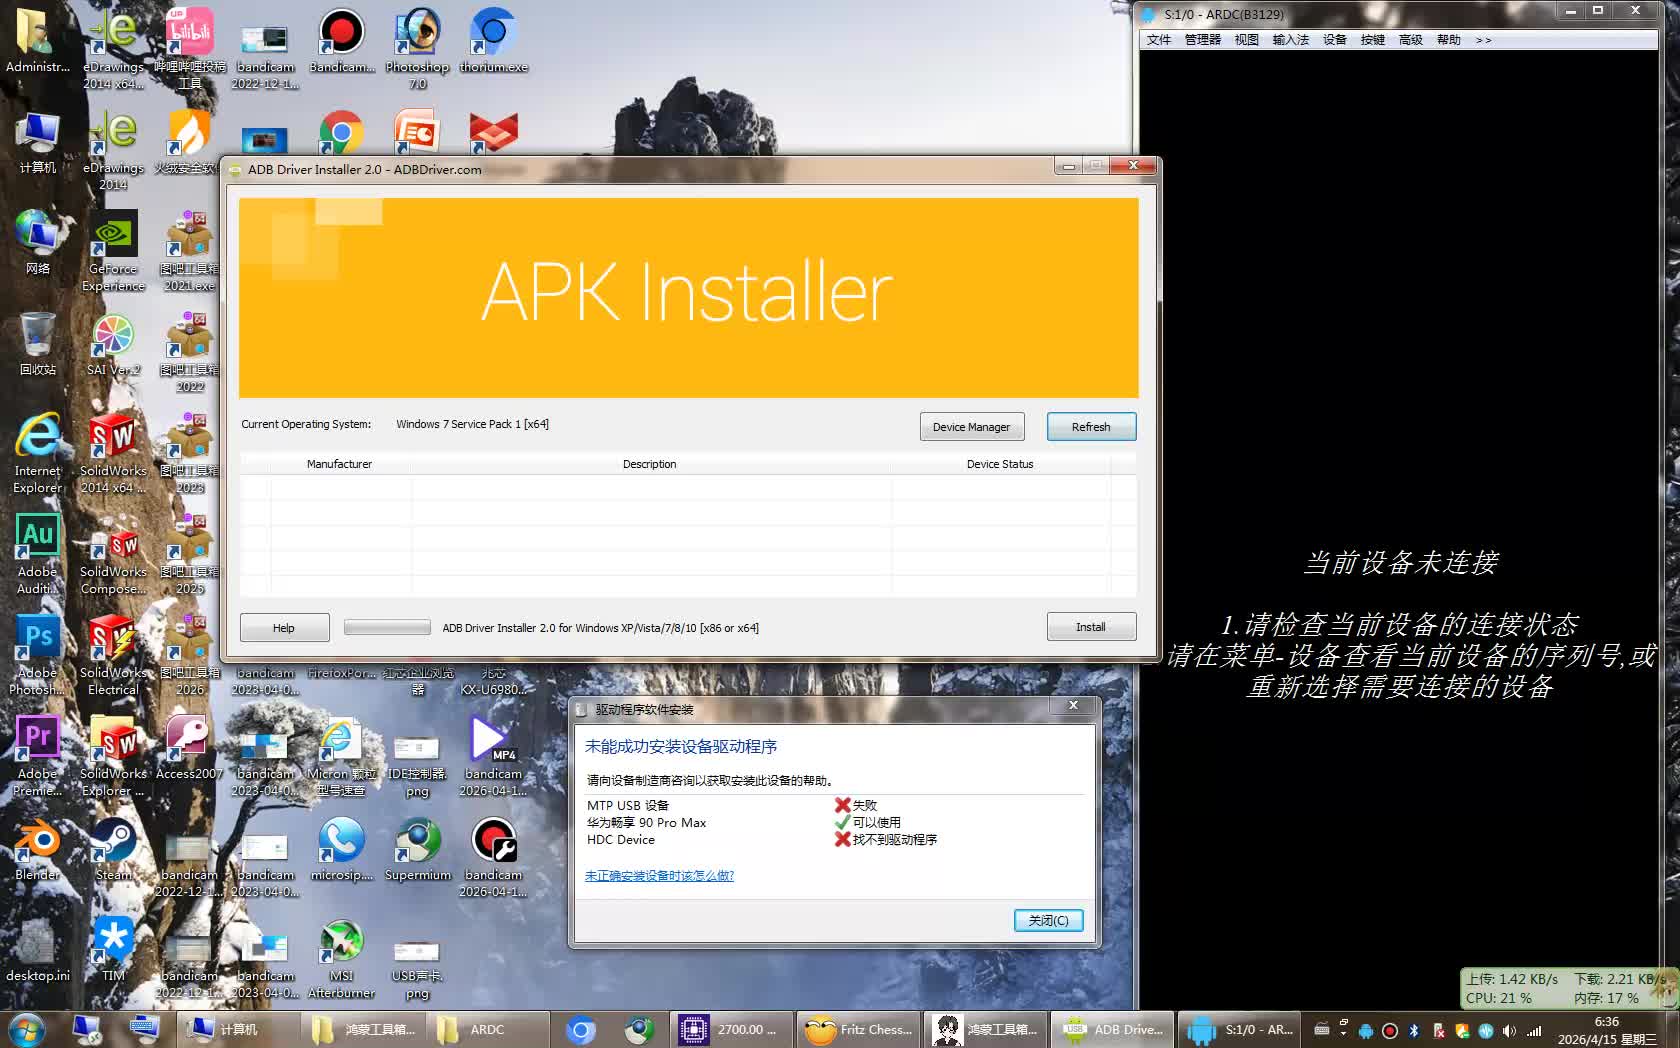The image size is (1680, 1048).
Task: Launch Photoshop 7.0 desktop shortcut
Action: click(x=417, y=50)
